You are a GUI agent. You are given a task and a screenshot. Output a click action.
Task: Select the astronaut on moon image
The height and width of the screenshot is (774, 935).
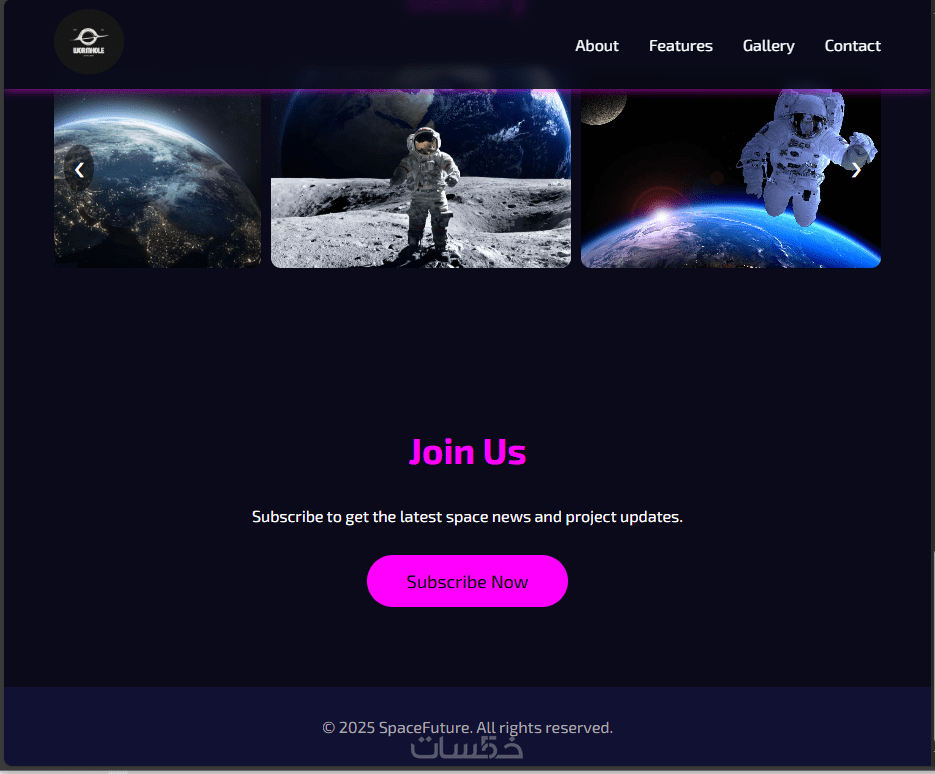click(x=421, y=178)
